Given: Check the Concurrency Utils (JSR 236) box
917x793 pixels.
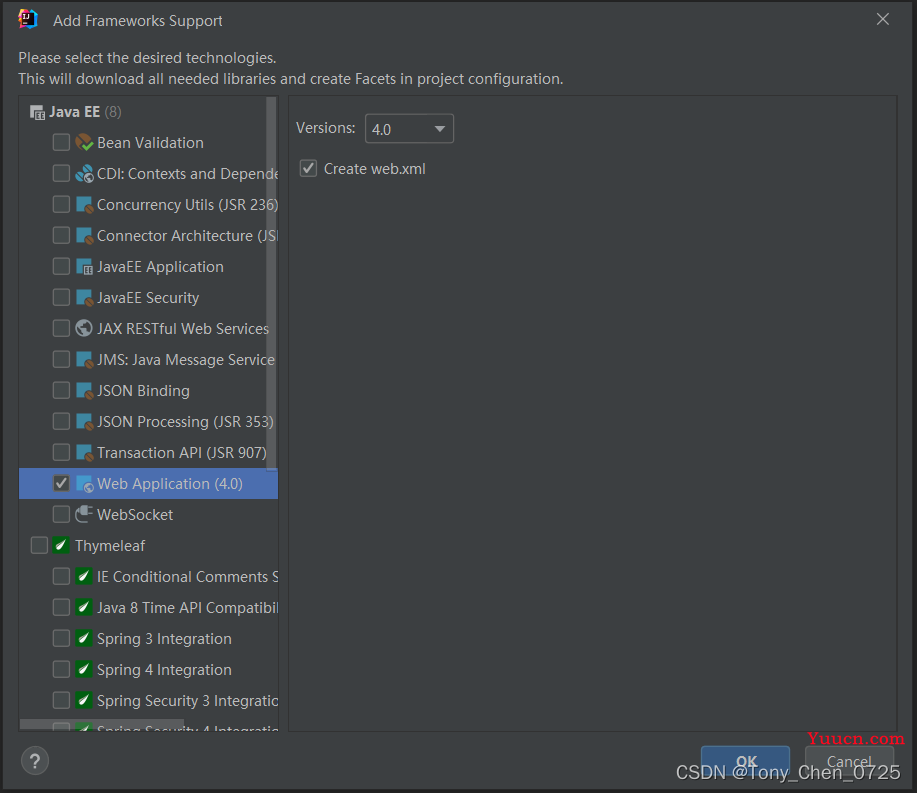Looking at the screenshot, I should pyautogui.click(x=61, y=204).
